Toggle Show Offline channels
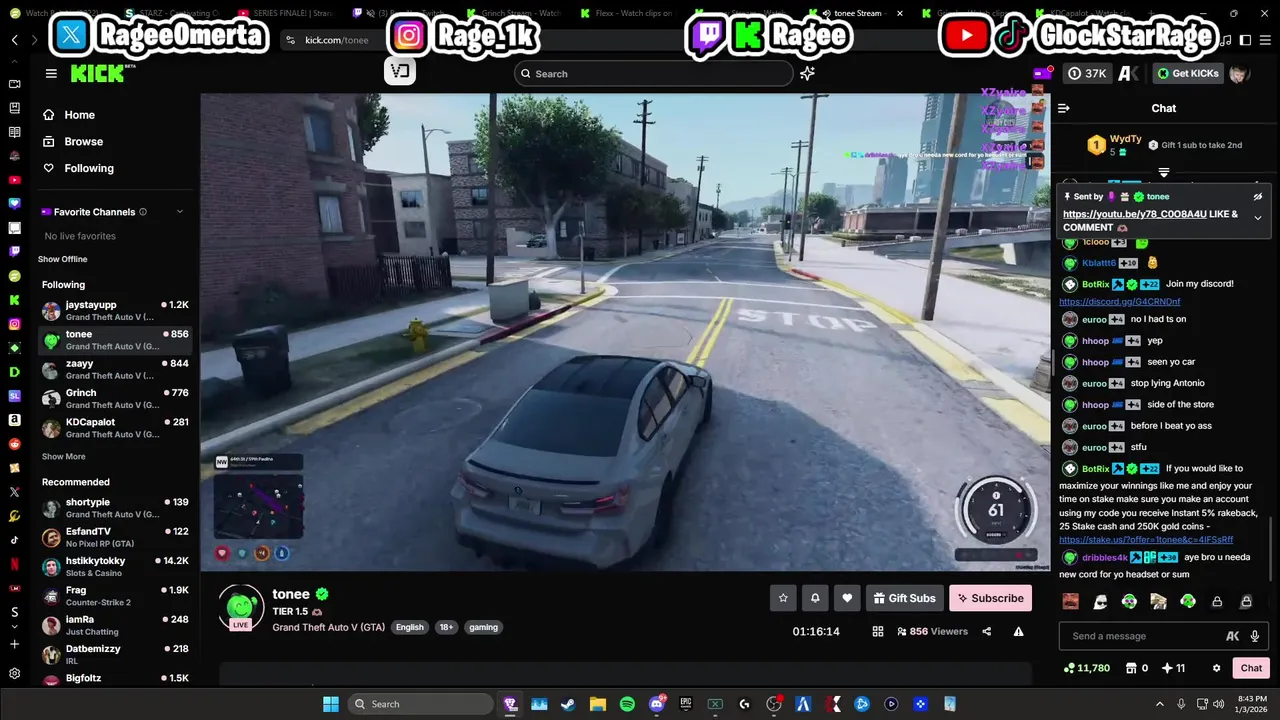 [x=62, y=259]
